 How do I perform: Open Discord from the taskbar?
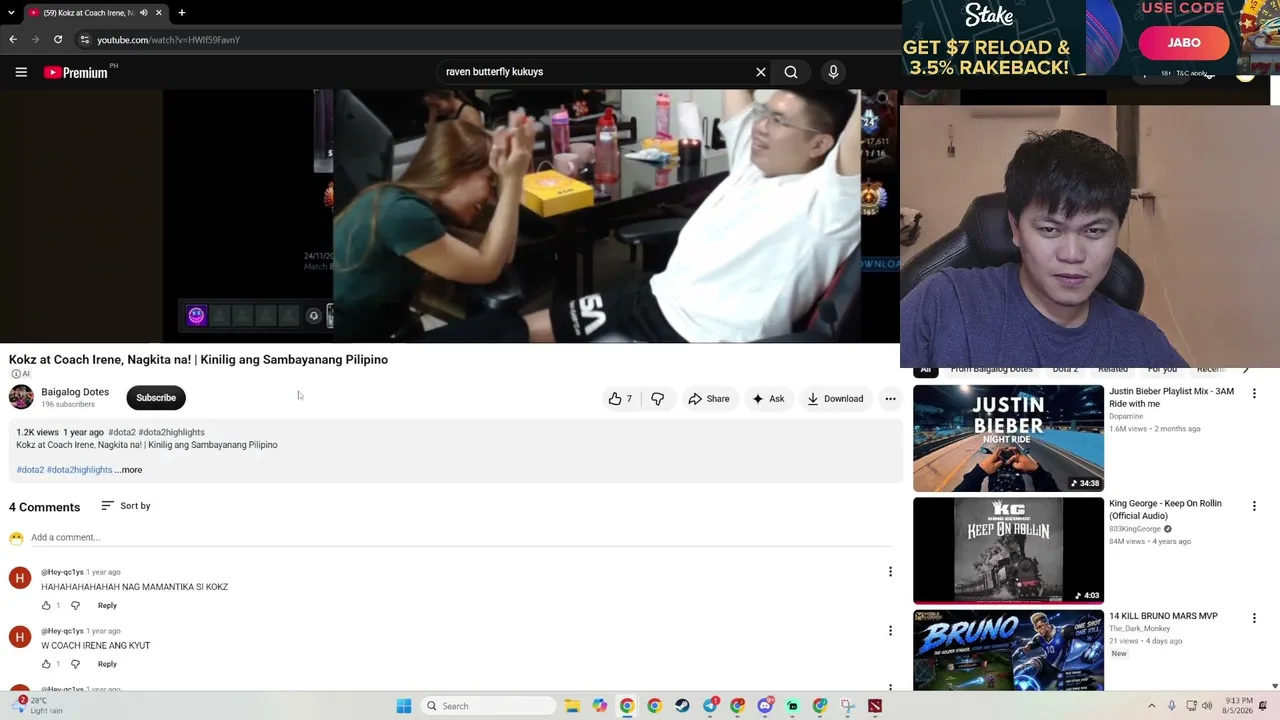pos(766,706)
